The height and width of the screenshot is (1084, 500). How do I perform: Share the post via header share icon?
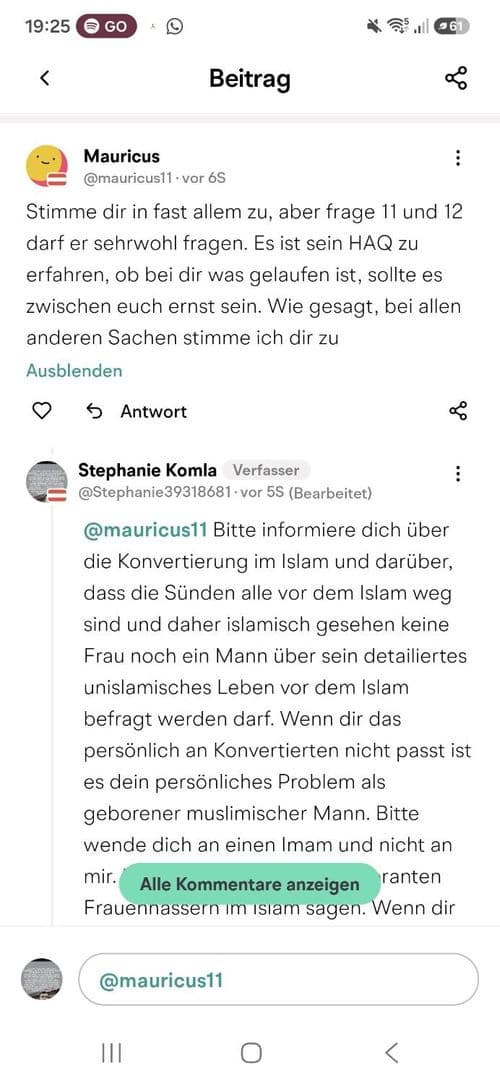point(456,78)
